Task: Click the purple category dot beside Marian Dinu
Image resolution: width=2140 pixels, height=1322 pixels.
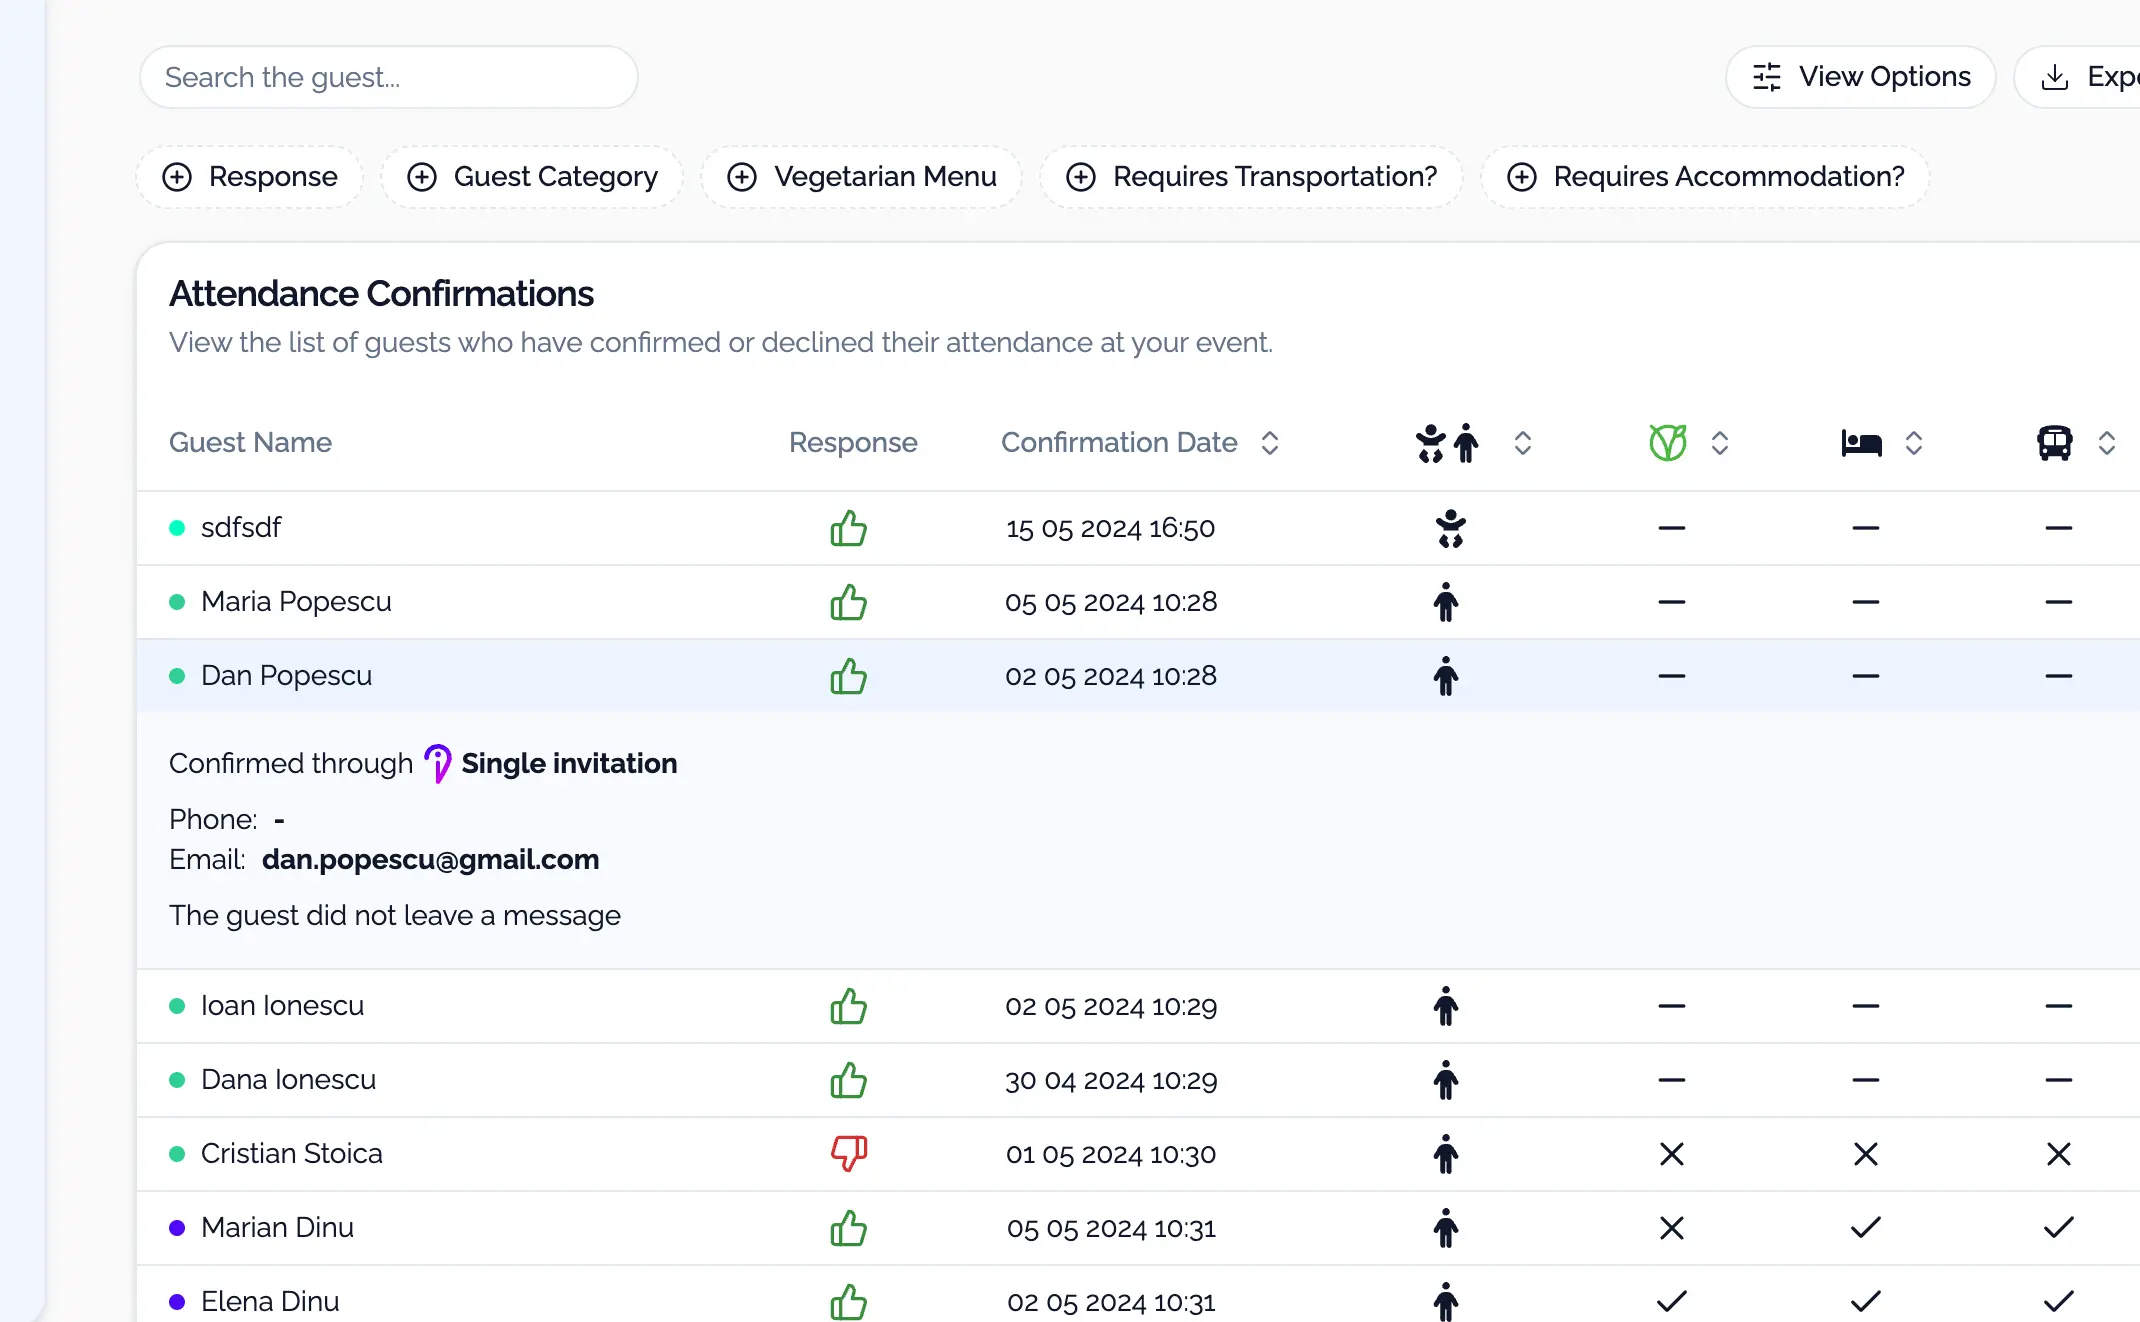Action: pos(177,1228)
